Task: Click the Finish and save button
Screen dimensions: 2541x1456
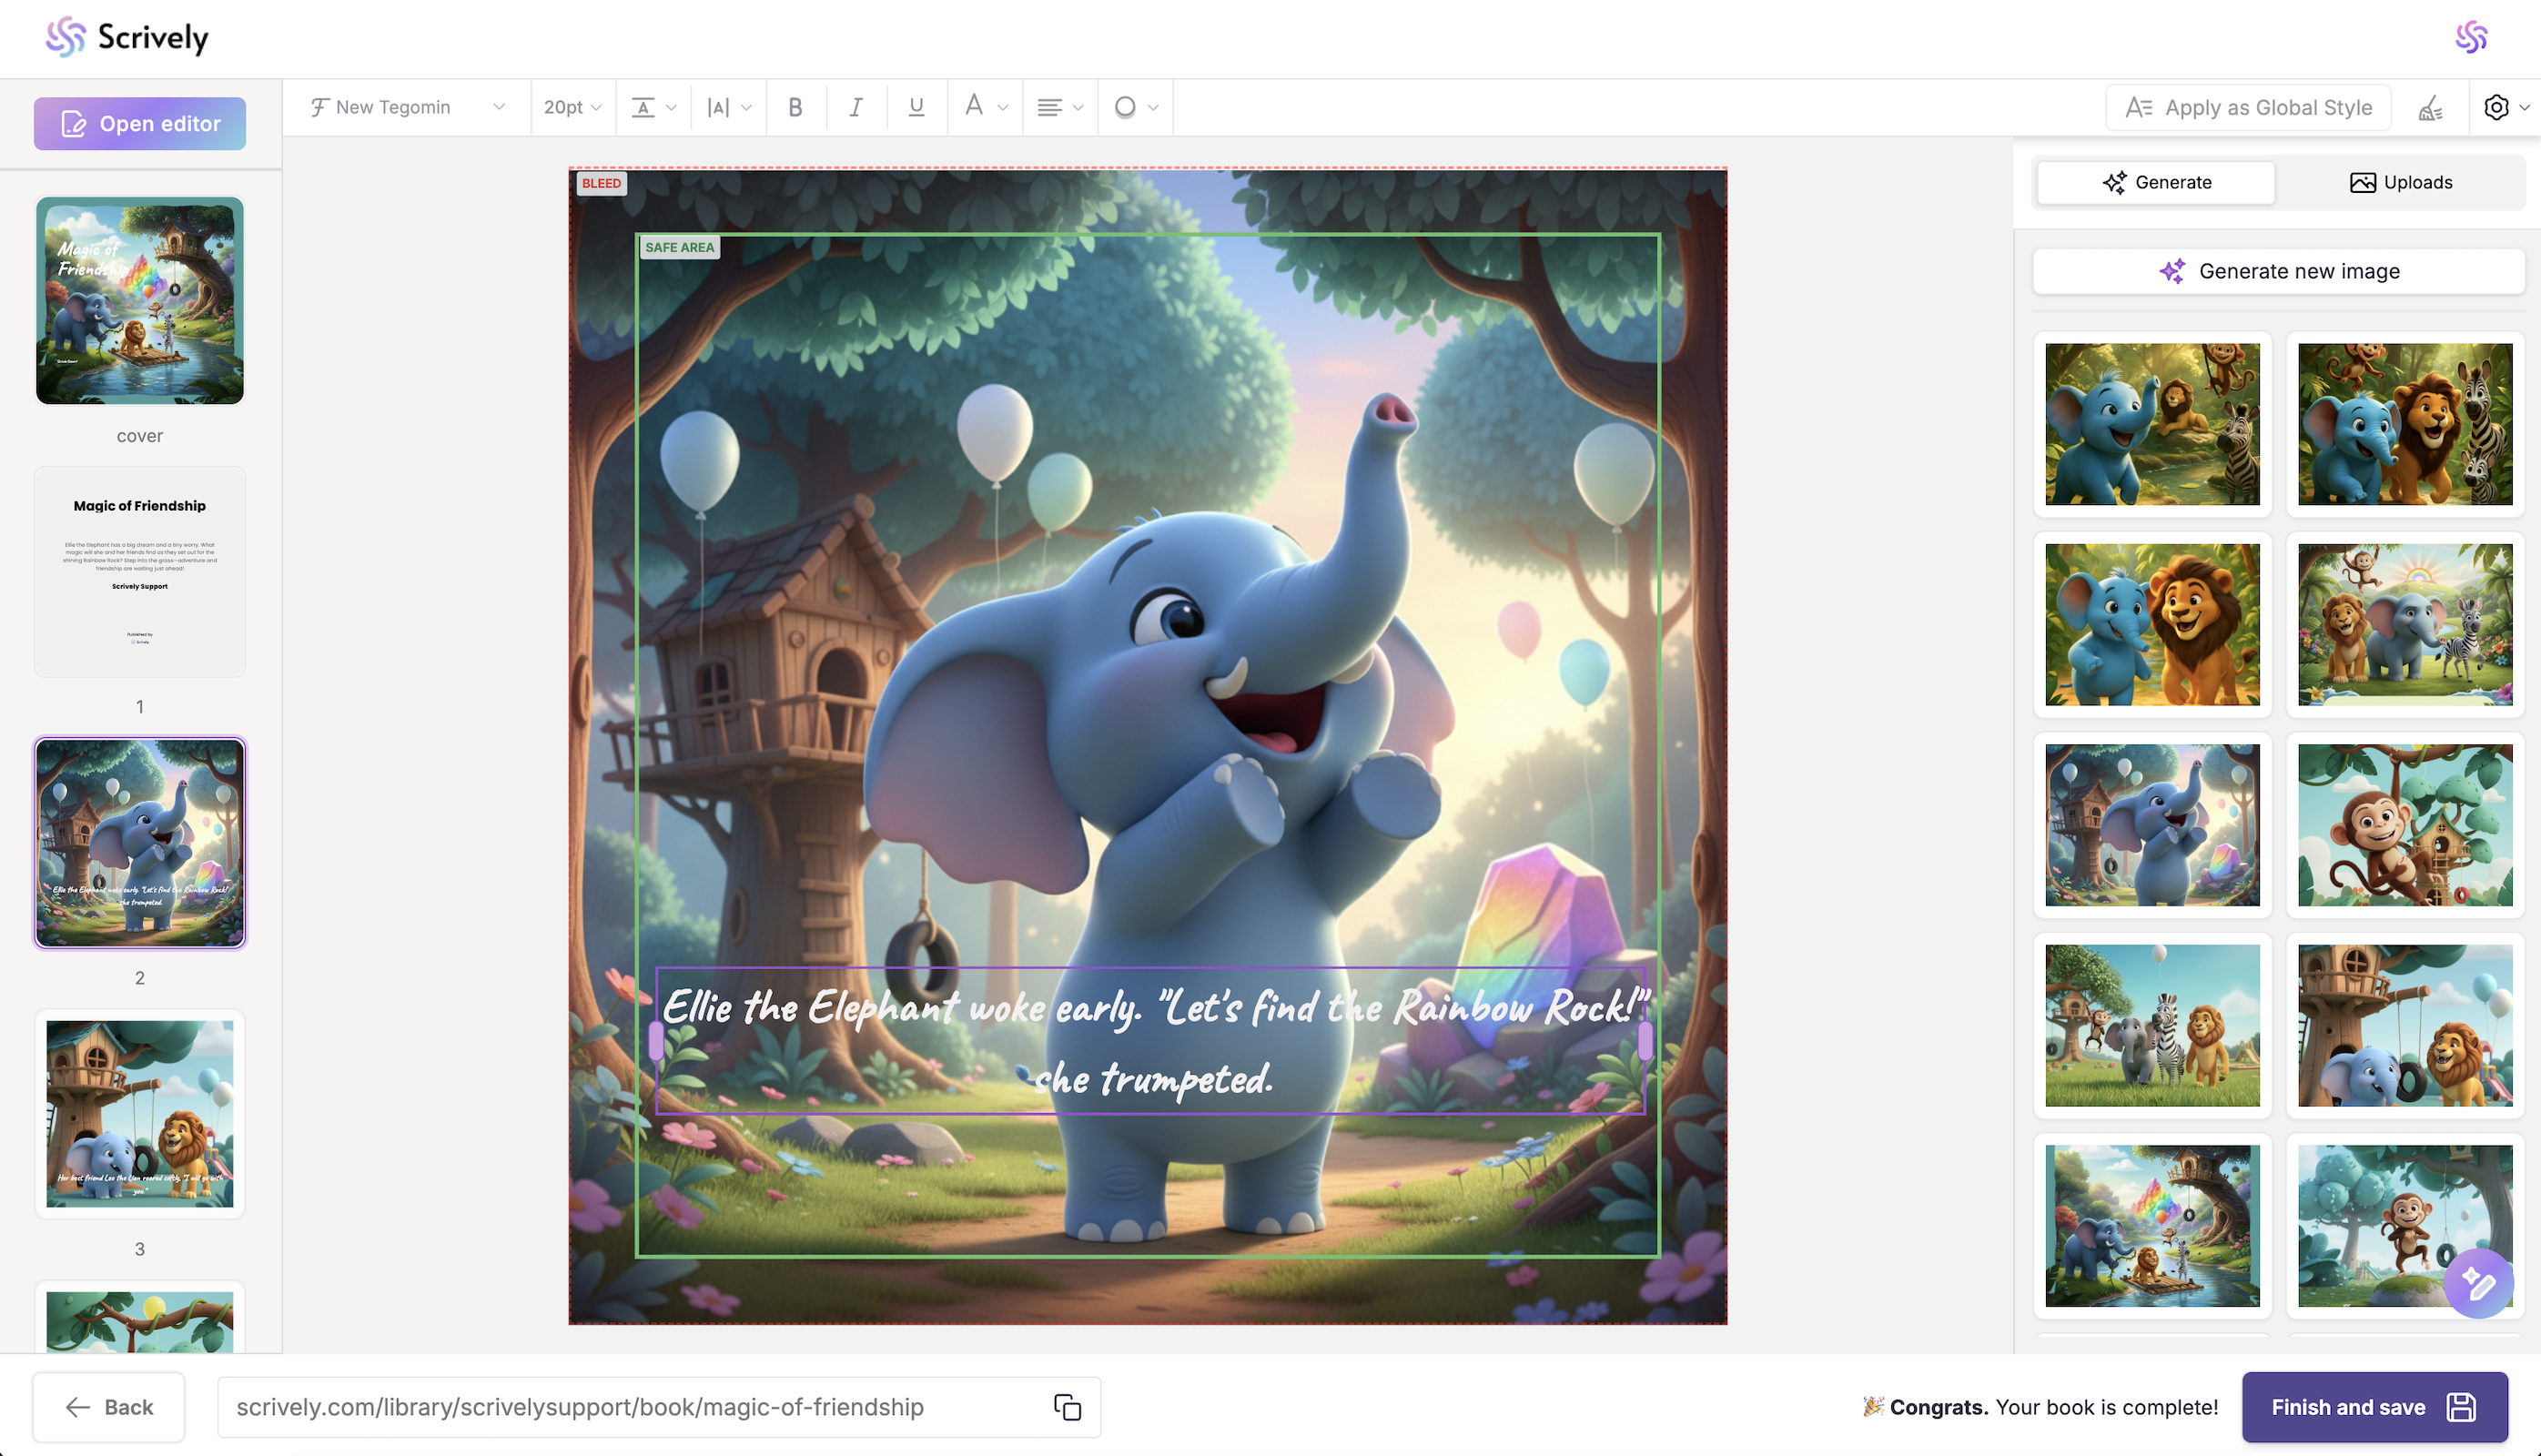Action: coord(2373,1407)
